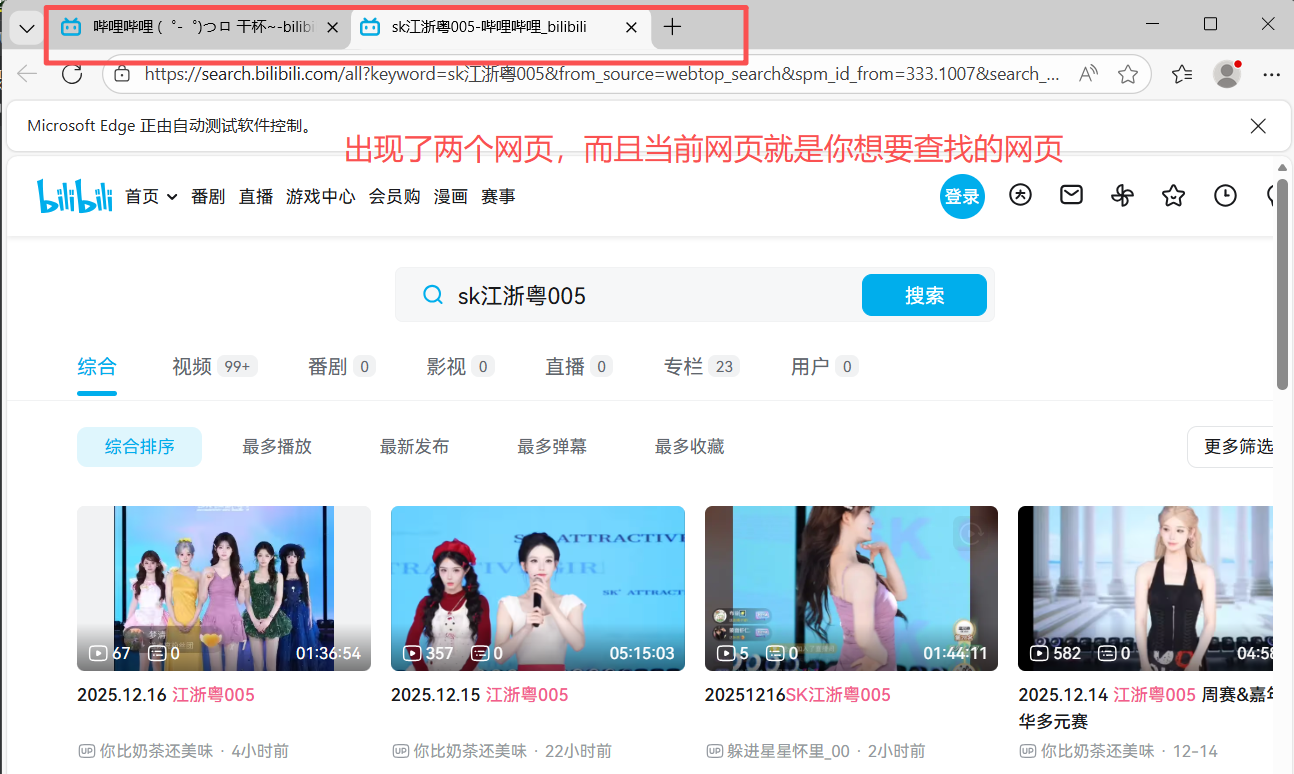Switch to 视频 results tab
Viewport: 1294px width, 774px height.
tap(214, 367)
